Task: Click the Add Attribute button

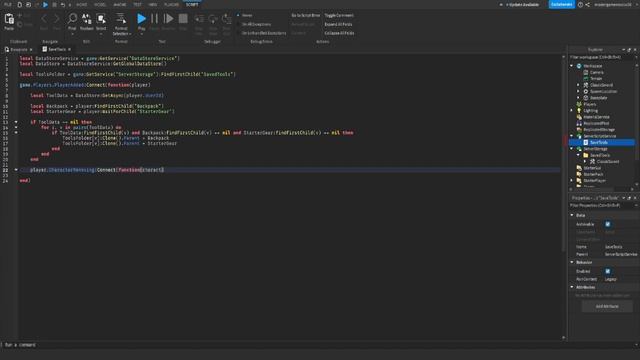Action: [607, 306]
